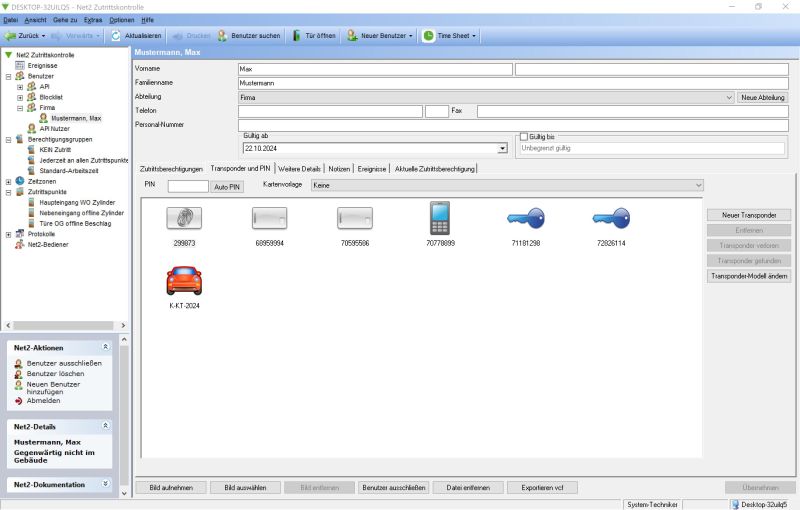The width and height of the screenshot is (800, 510).
Task: Enable the Gültig bis checkbox
Action: [x=523, y=136]
